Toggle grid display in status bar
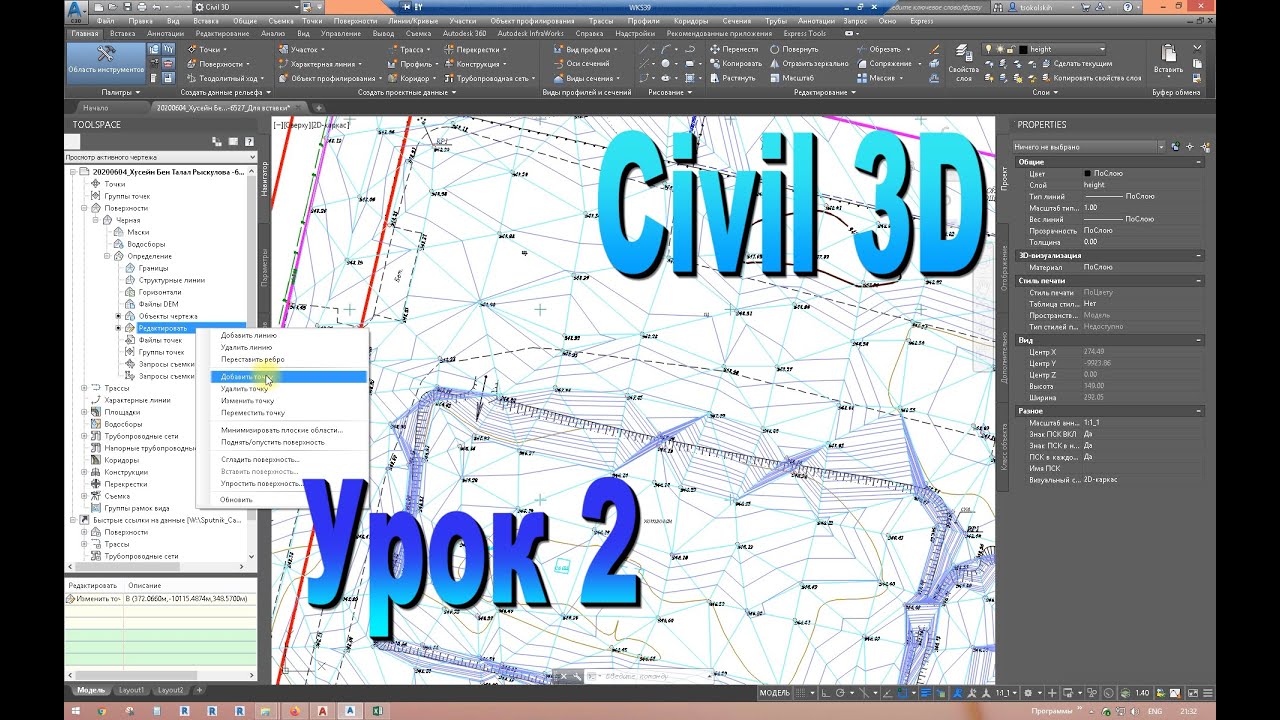 [x=799, y=692]
